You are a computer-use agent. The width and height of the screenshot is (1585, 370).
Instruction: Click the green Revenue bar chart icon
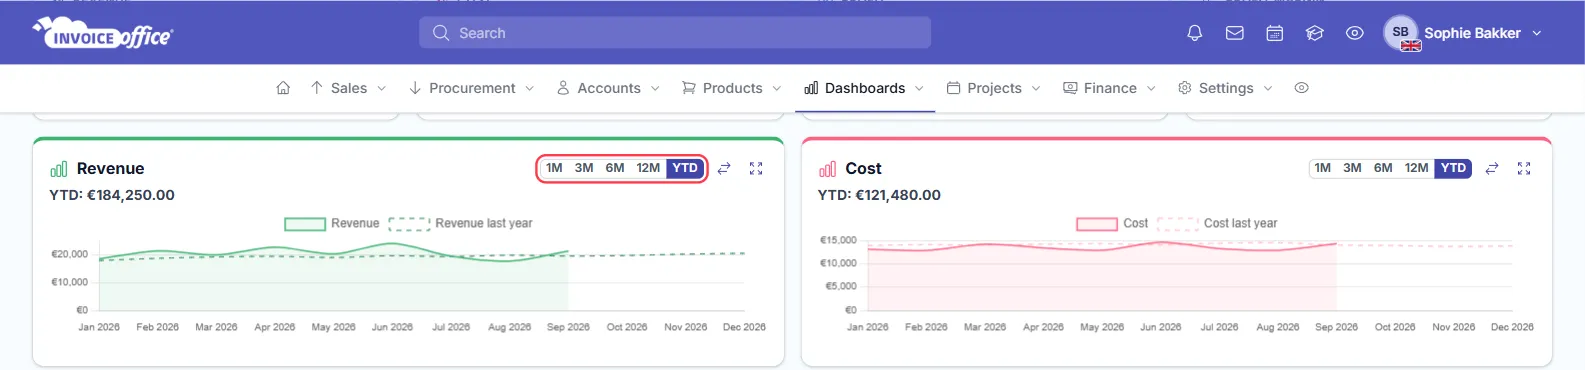pos(59,169)
